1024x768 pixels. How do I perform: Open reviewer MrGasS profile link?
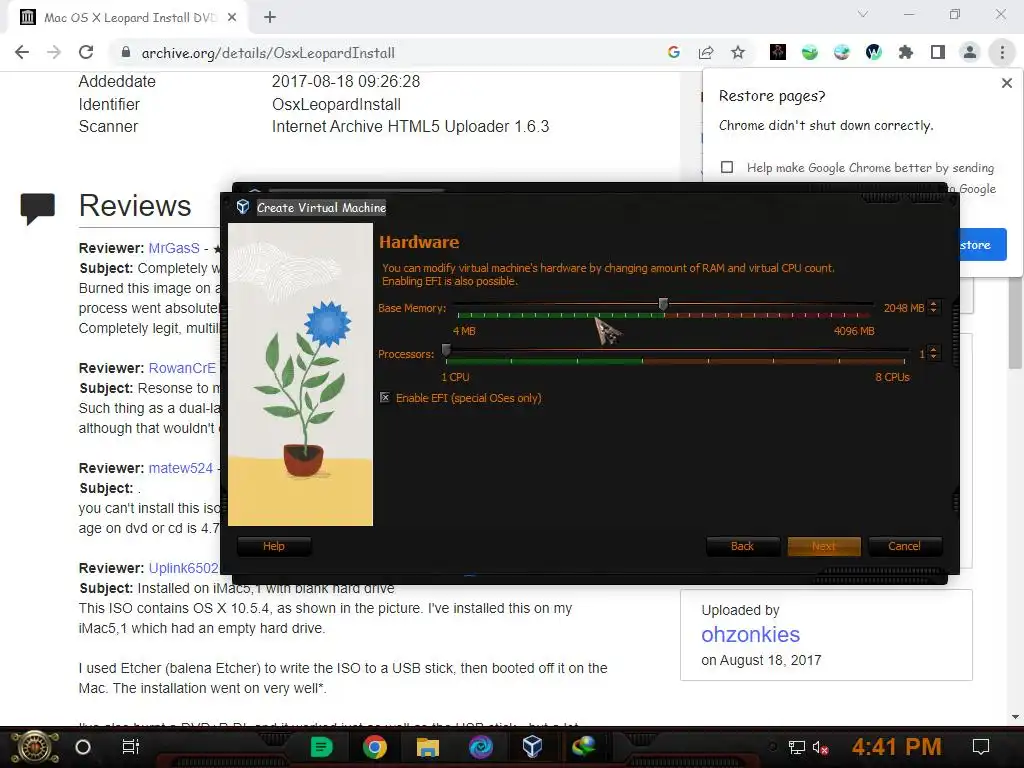[174, 248]
